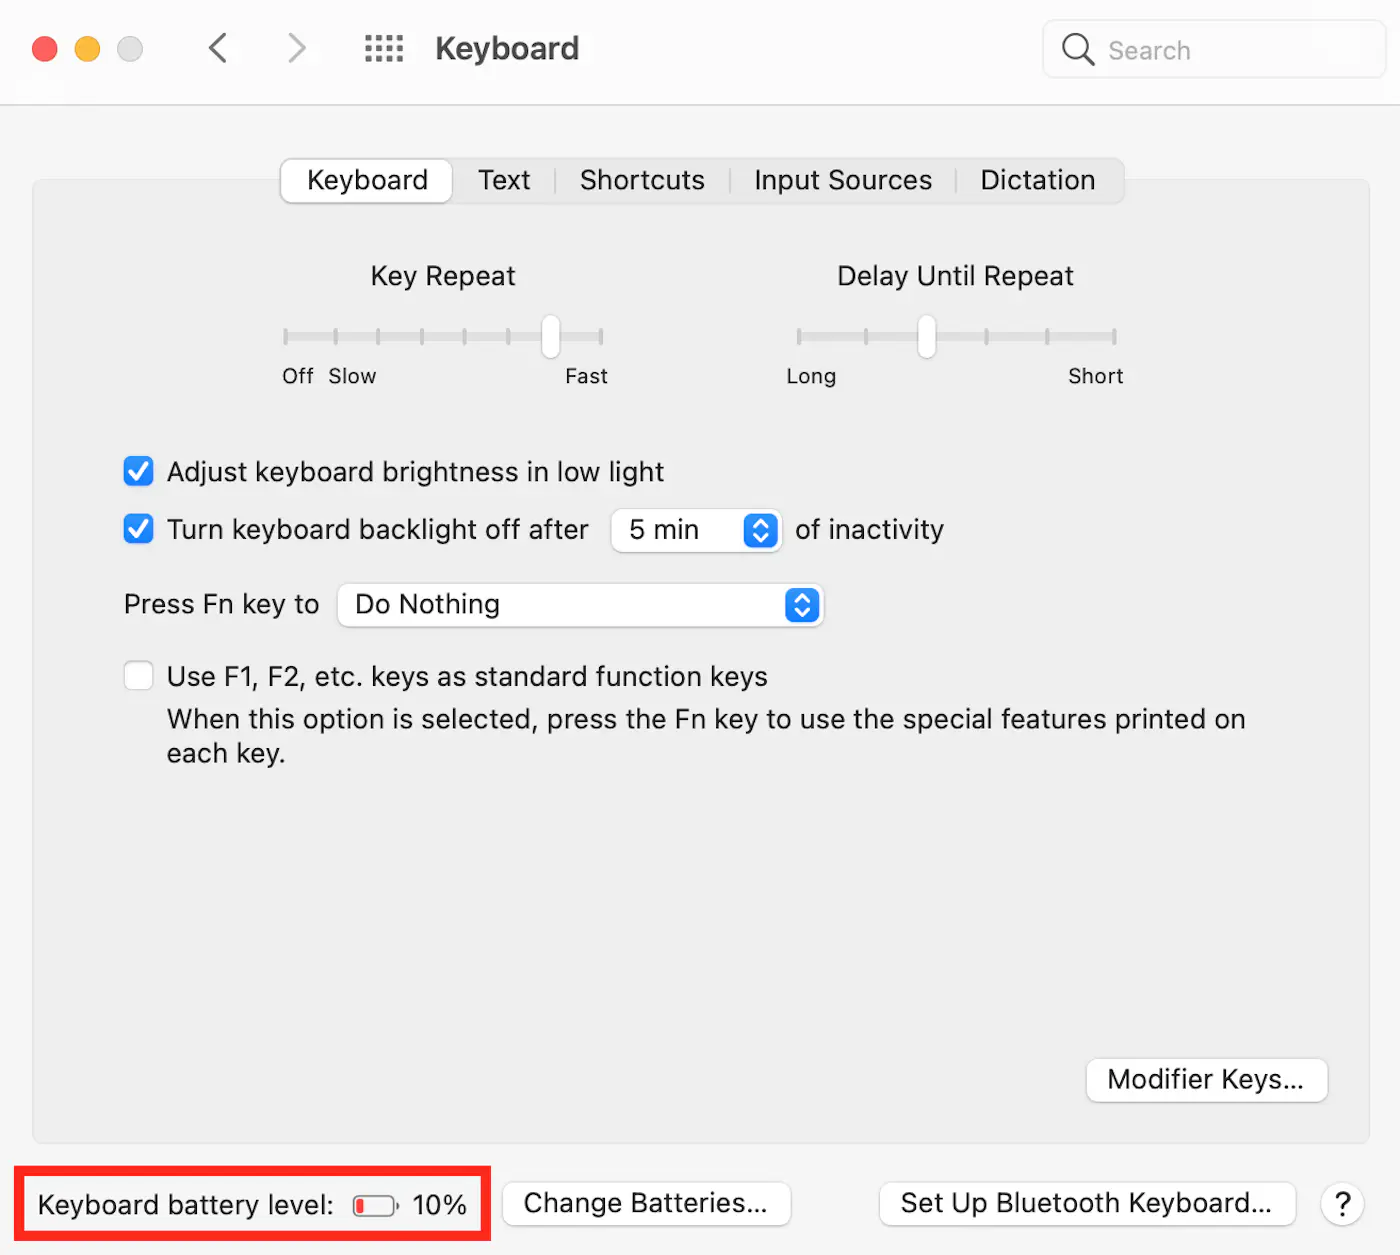The width and height of the screenshot is (1400, 1255).
Task: Switch to the Shortcuts tab
Action: 641,180
